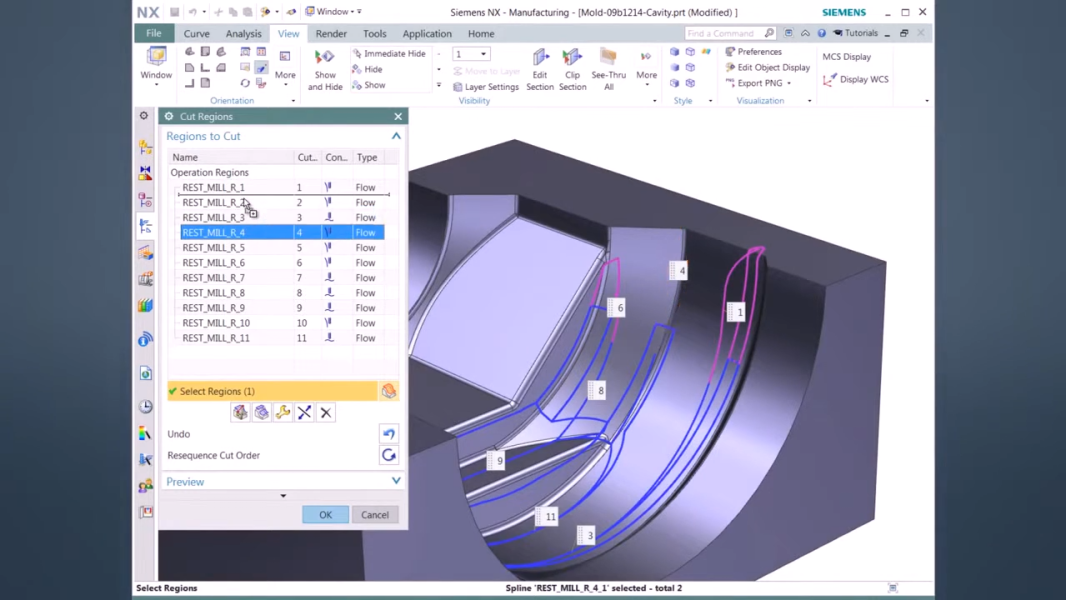Select the Clip Section tool
The image size is (1066, 600).
tap(572, 70)
